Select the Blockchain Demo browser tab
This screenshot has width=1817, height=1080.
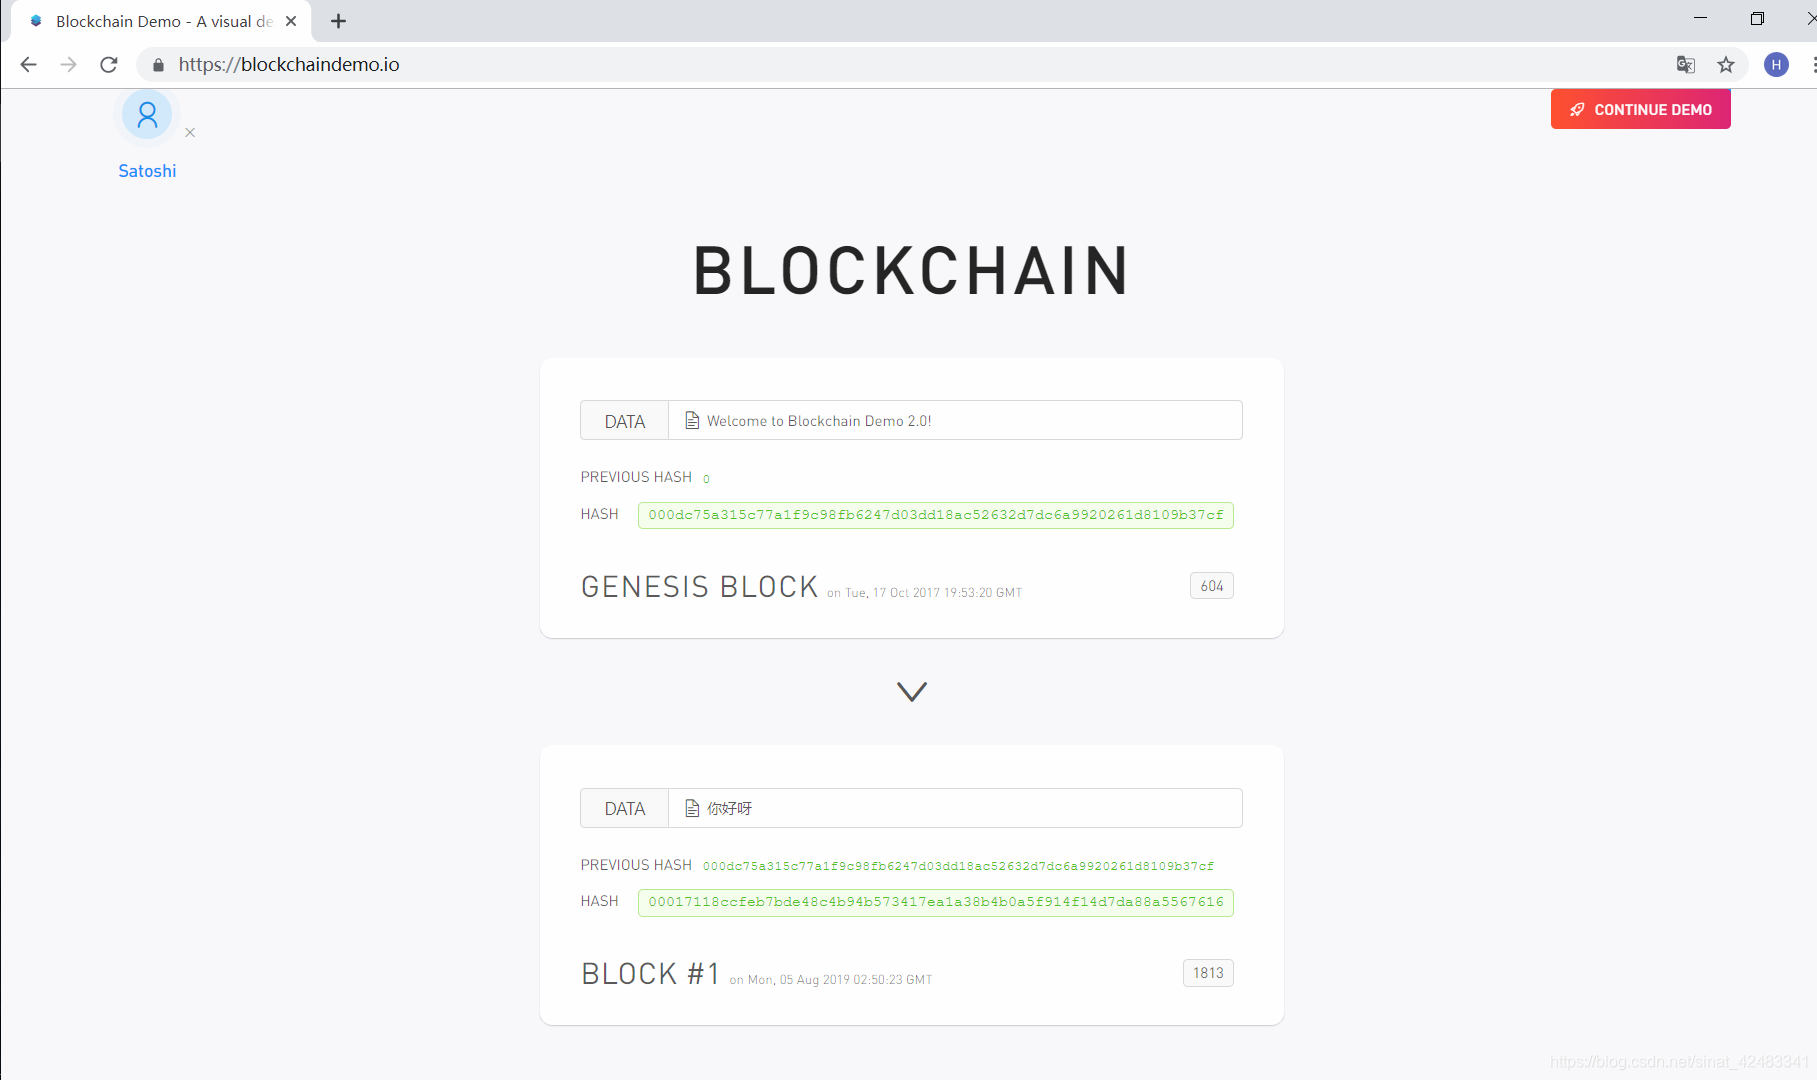point(160,21)
